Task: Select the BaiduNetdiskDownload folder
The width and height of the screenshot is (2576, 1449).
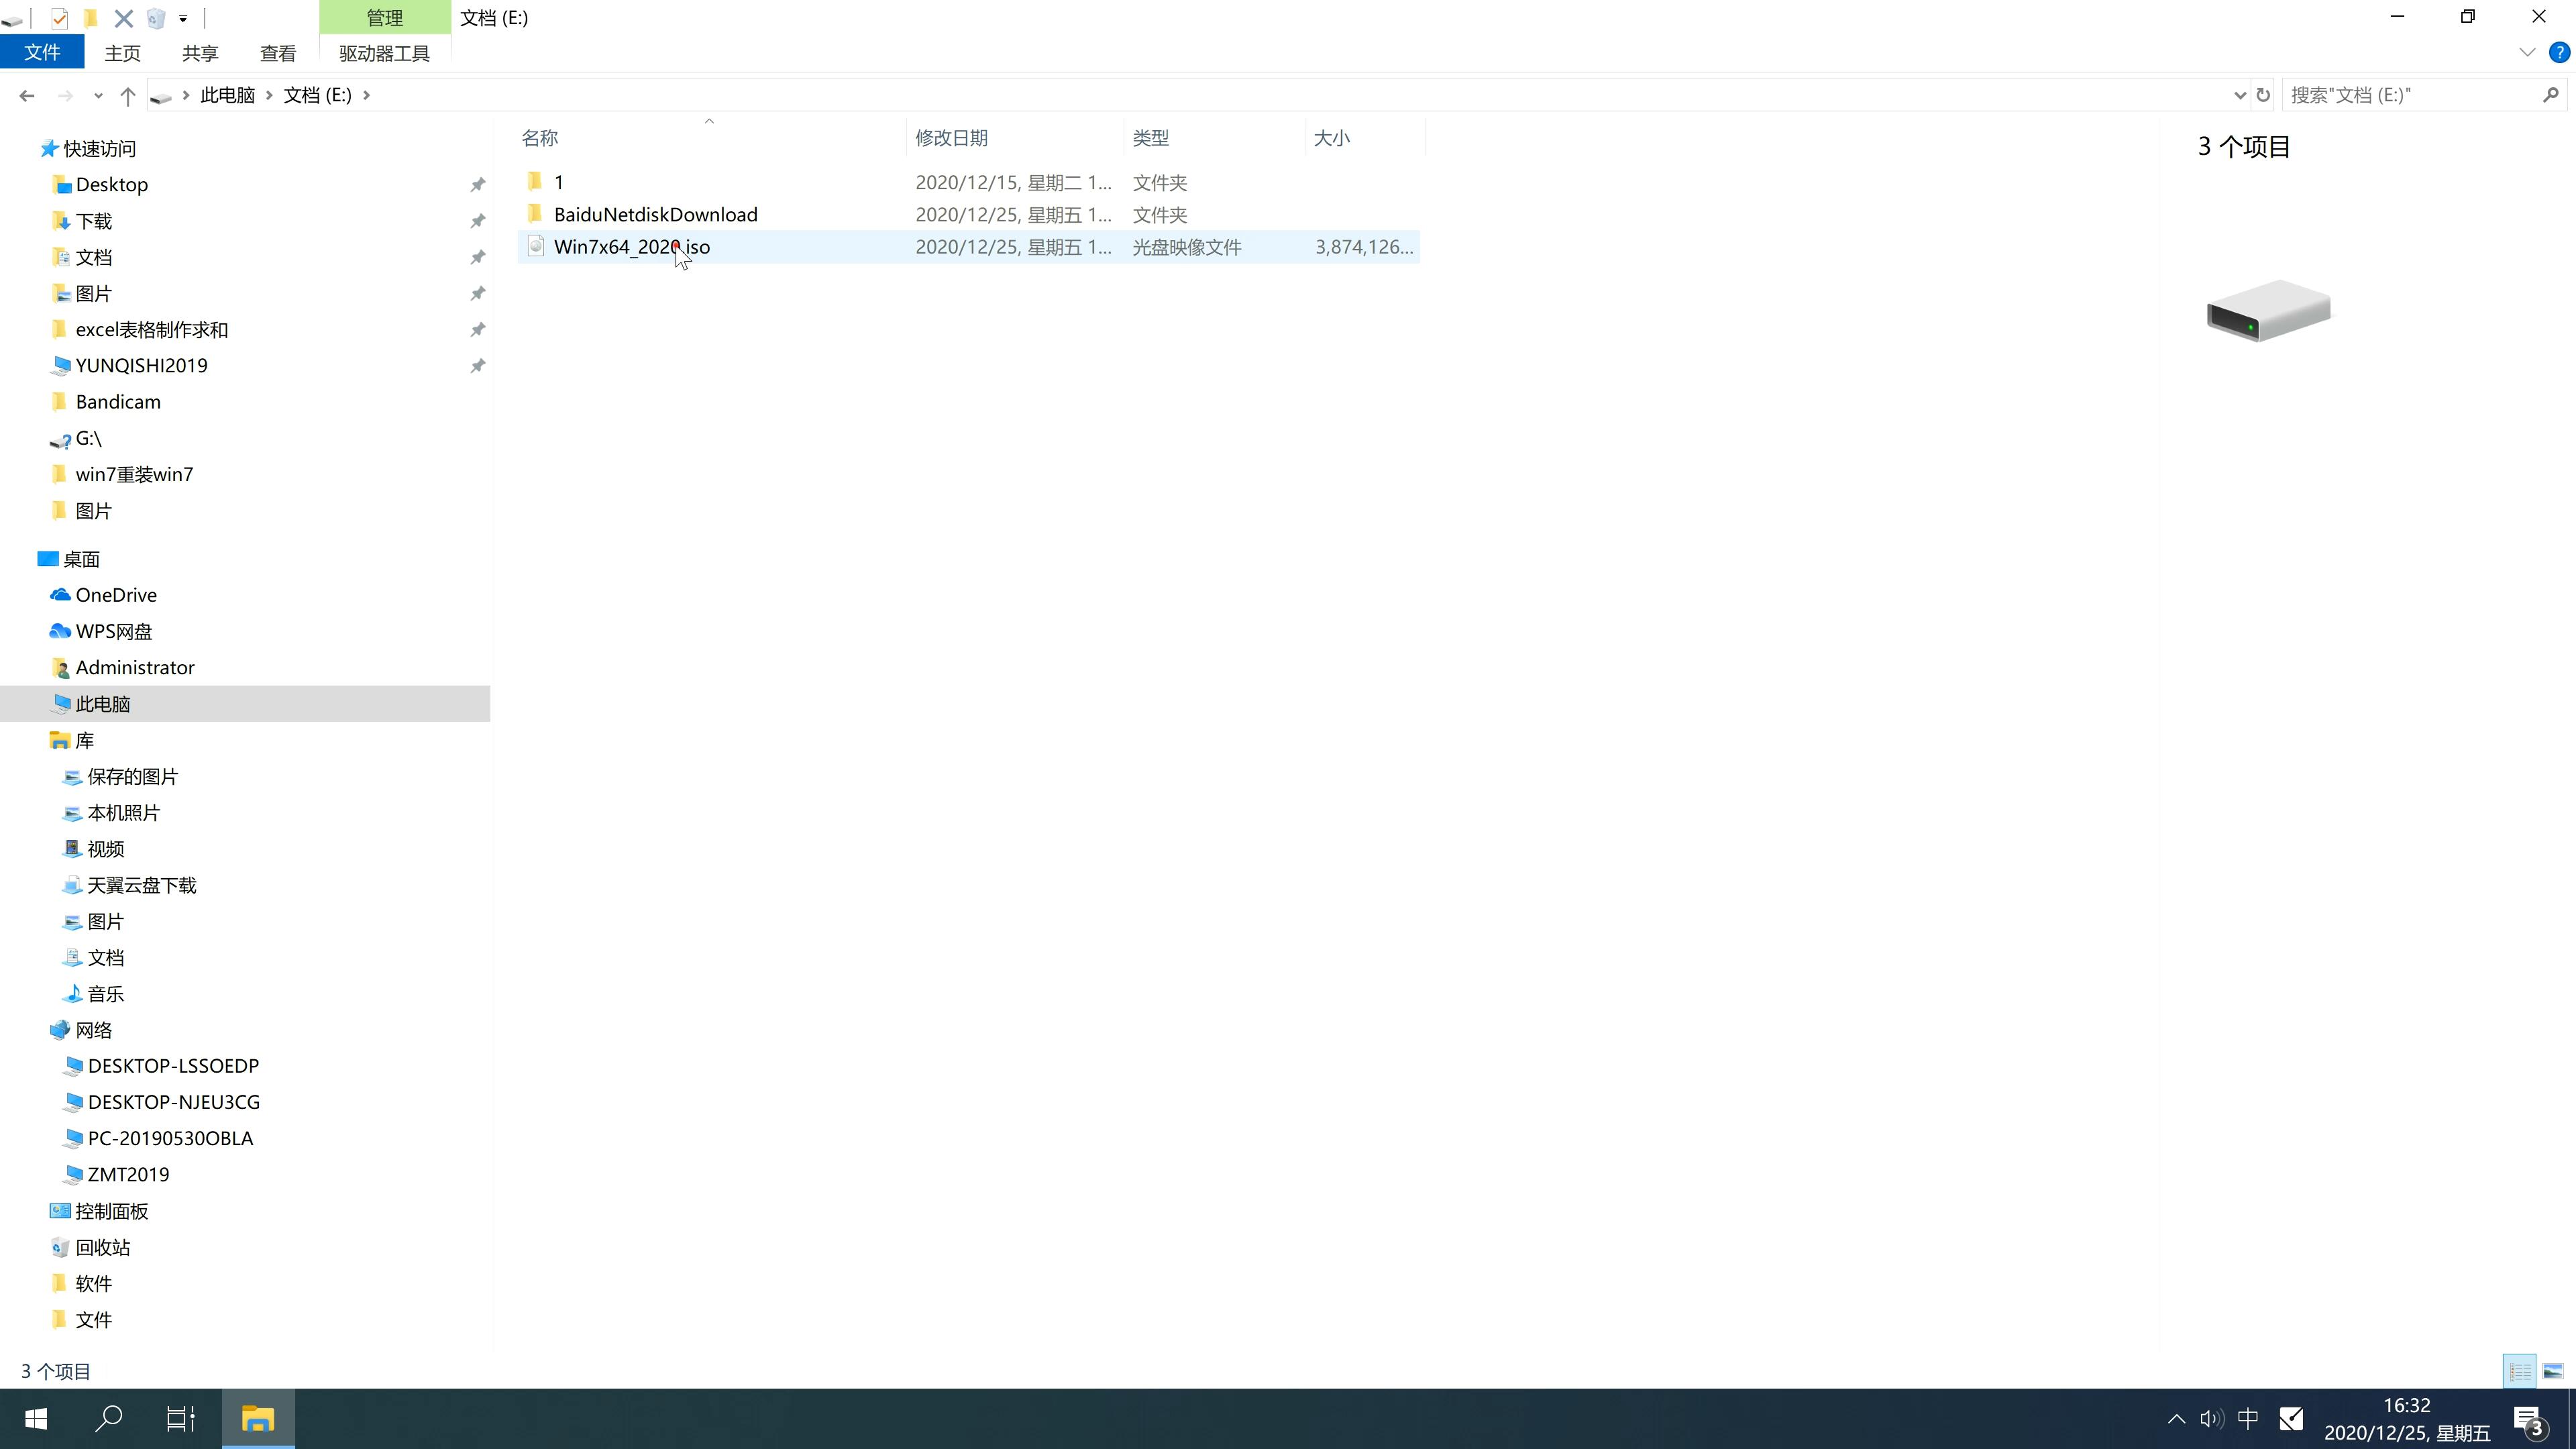Action: [x=655, y=214]
